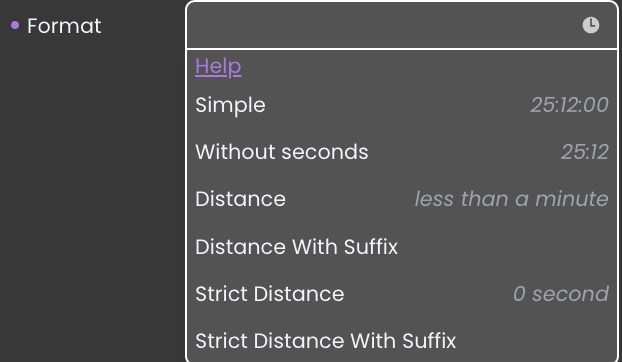622x362 pixels.
Task: Pick the Distance format option
Action: 402,199
